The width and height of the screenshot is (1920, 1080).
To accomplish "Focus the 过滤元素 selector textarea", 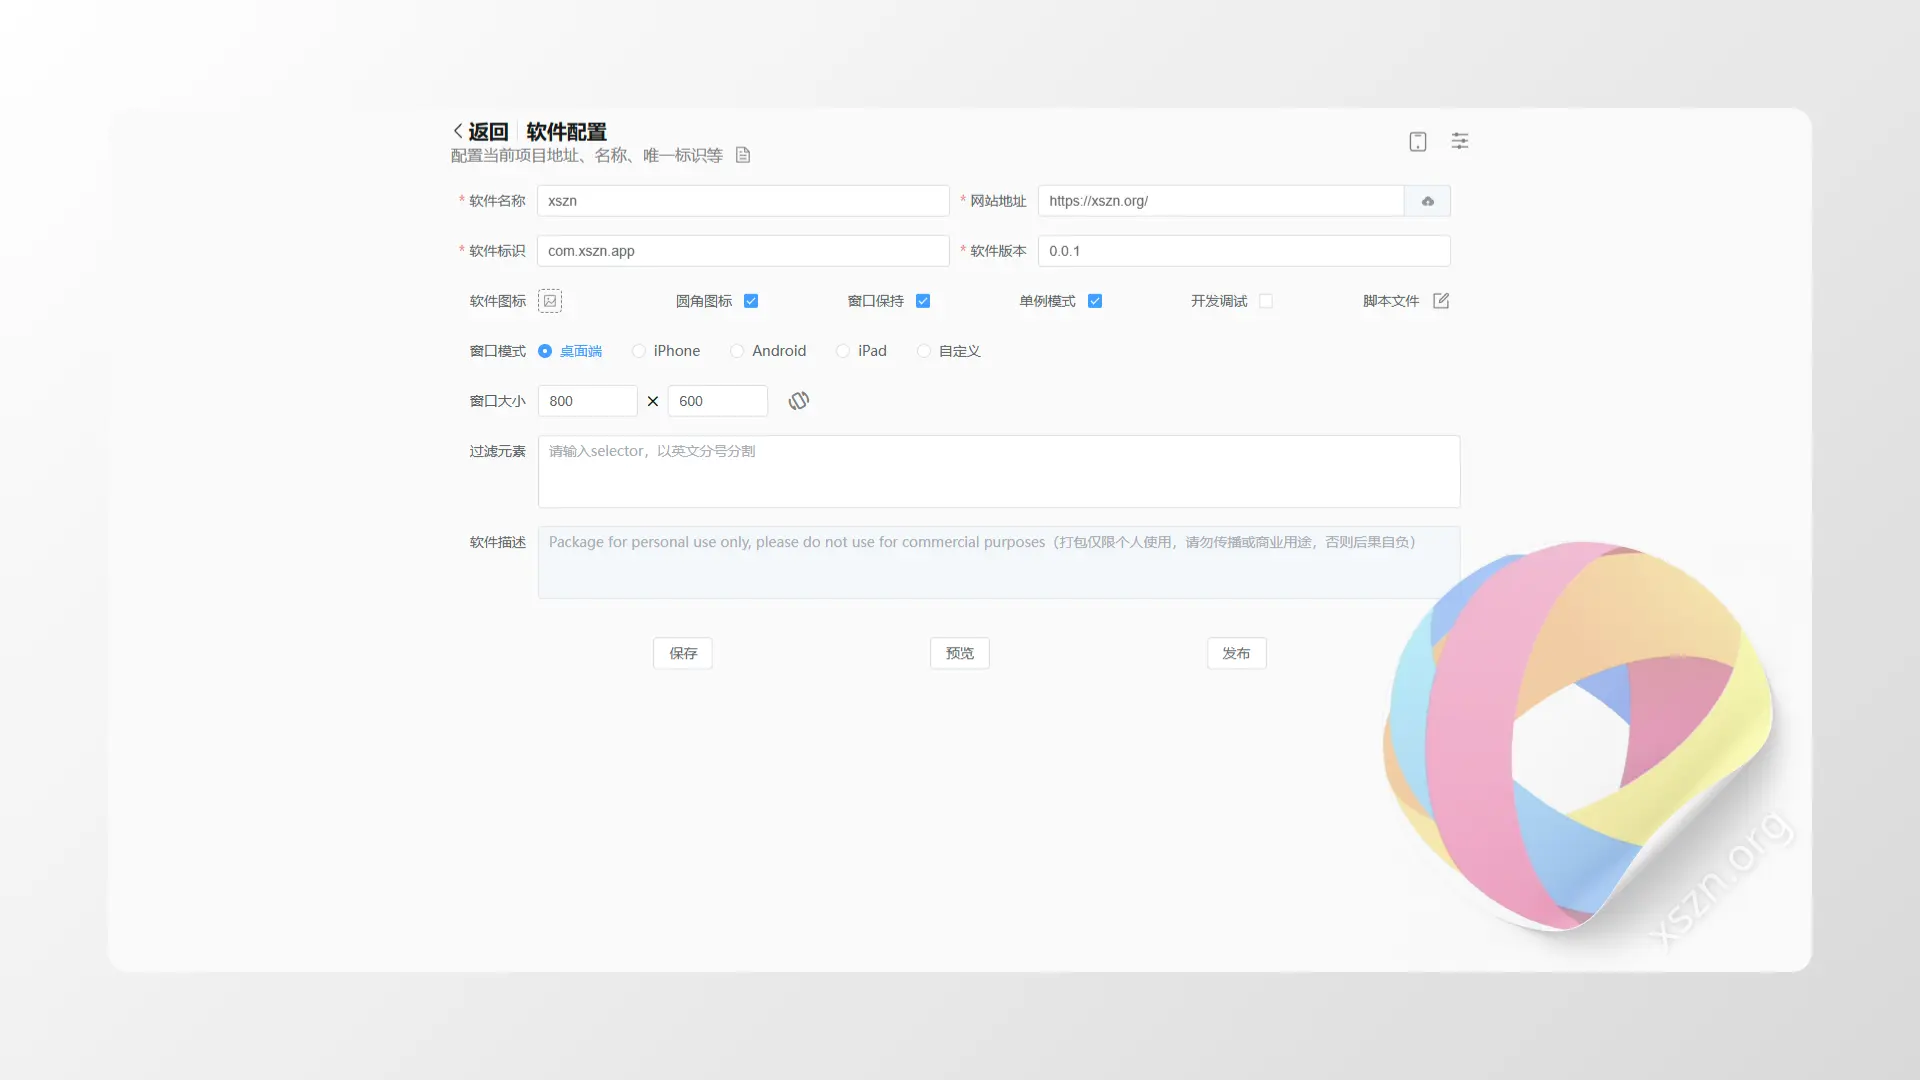I will coord(999,471).
